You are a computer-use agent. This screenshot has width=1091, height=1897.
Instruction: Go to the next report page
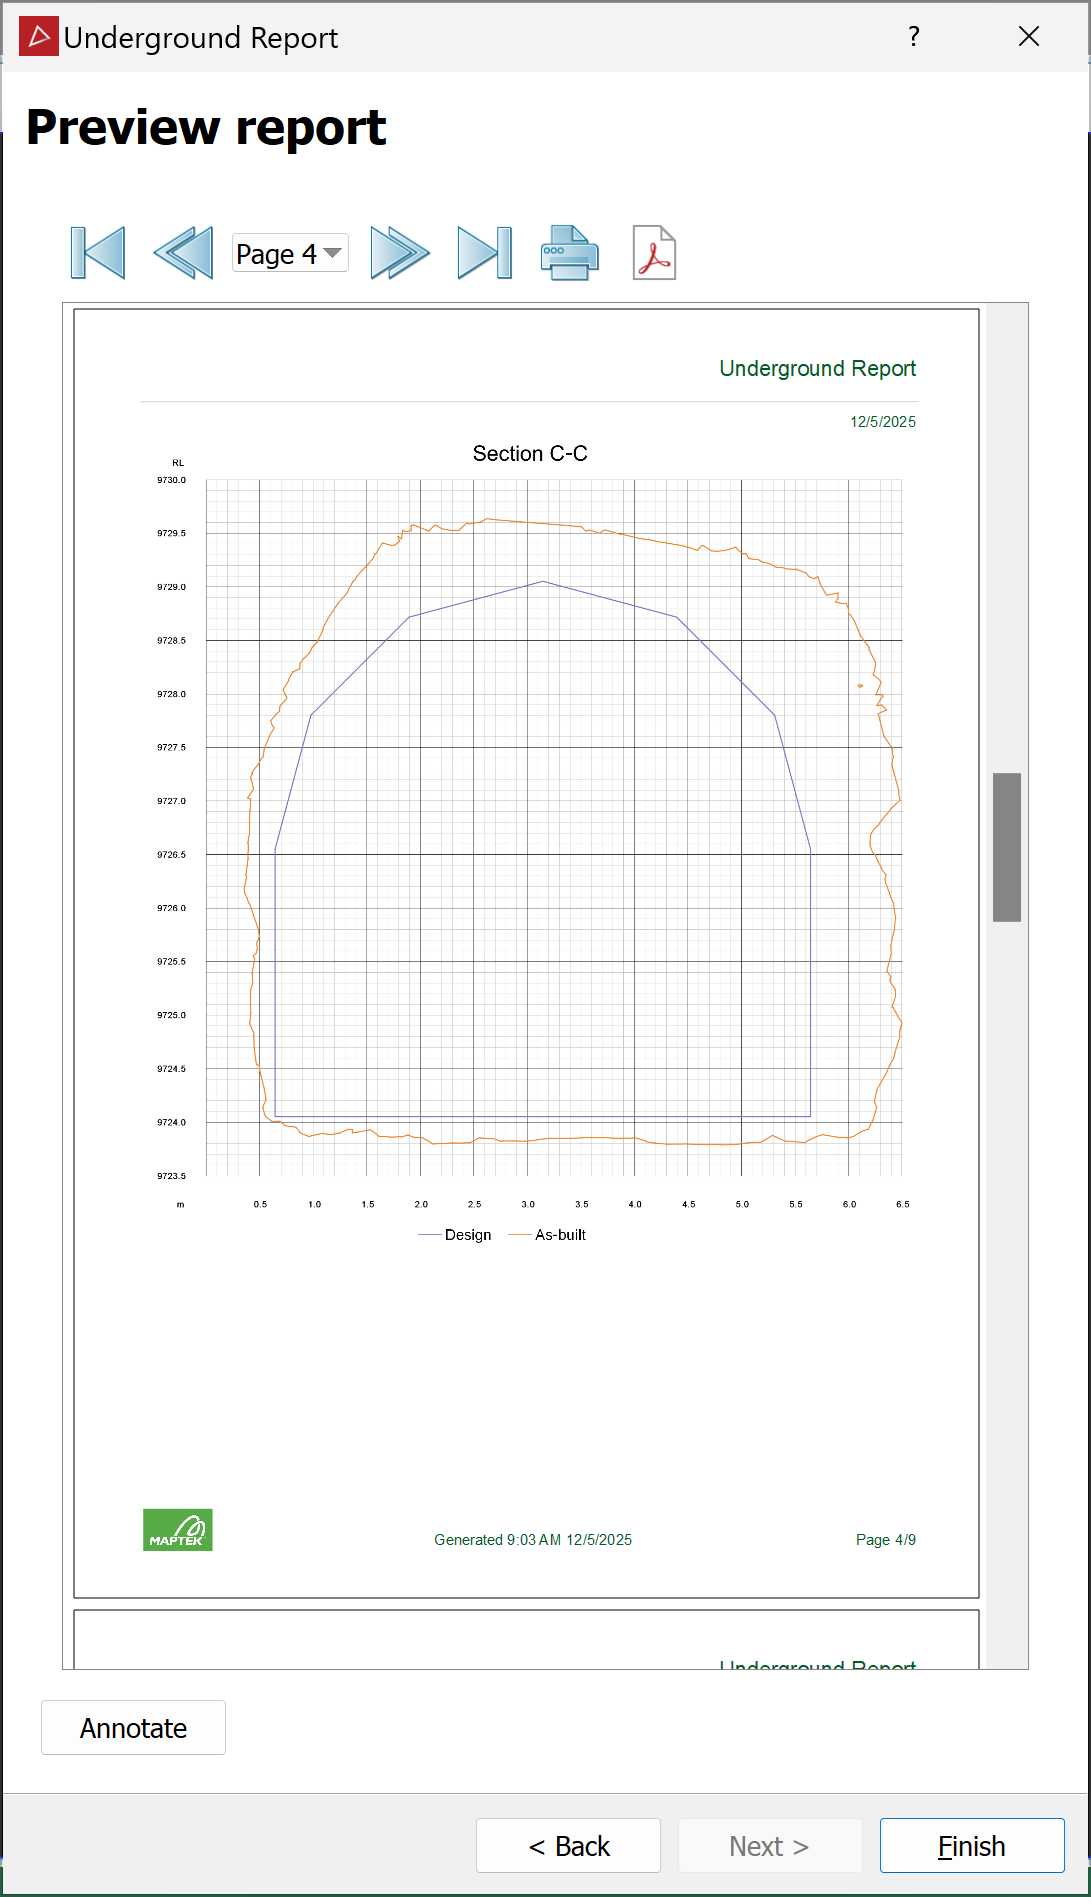400,253
